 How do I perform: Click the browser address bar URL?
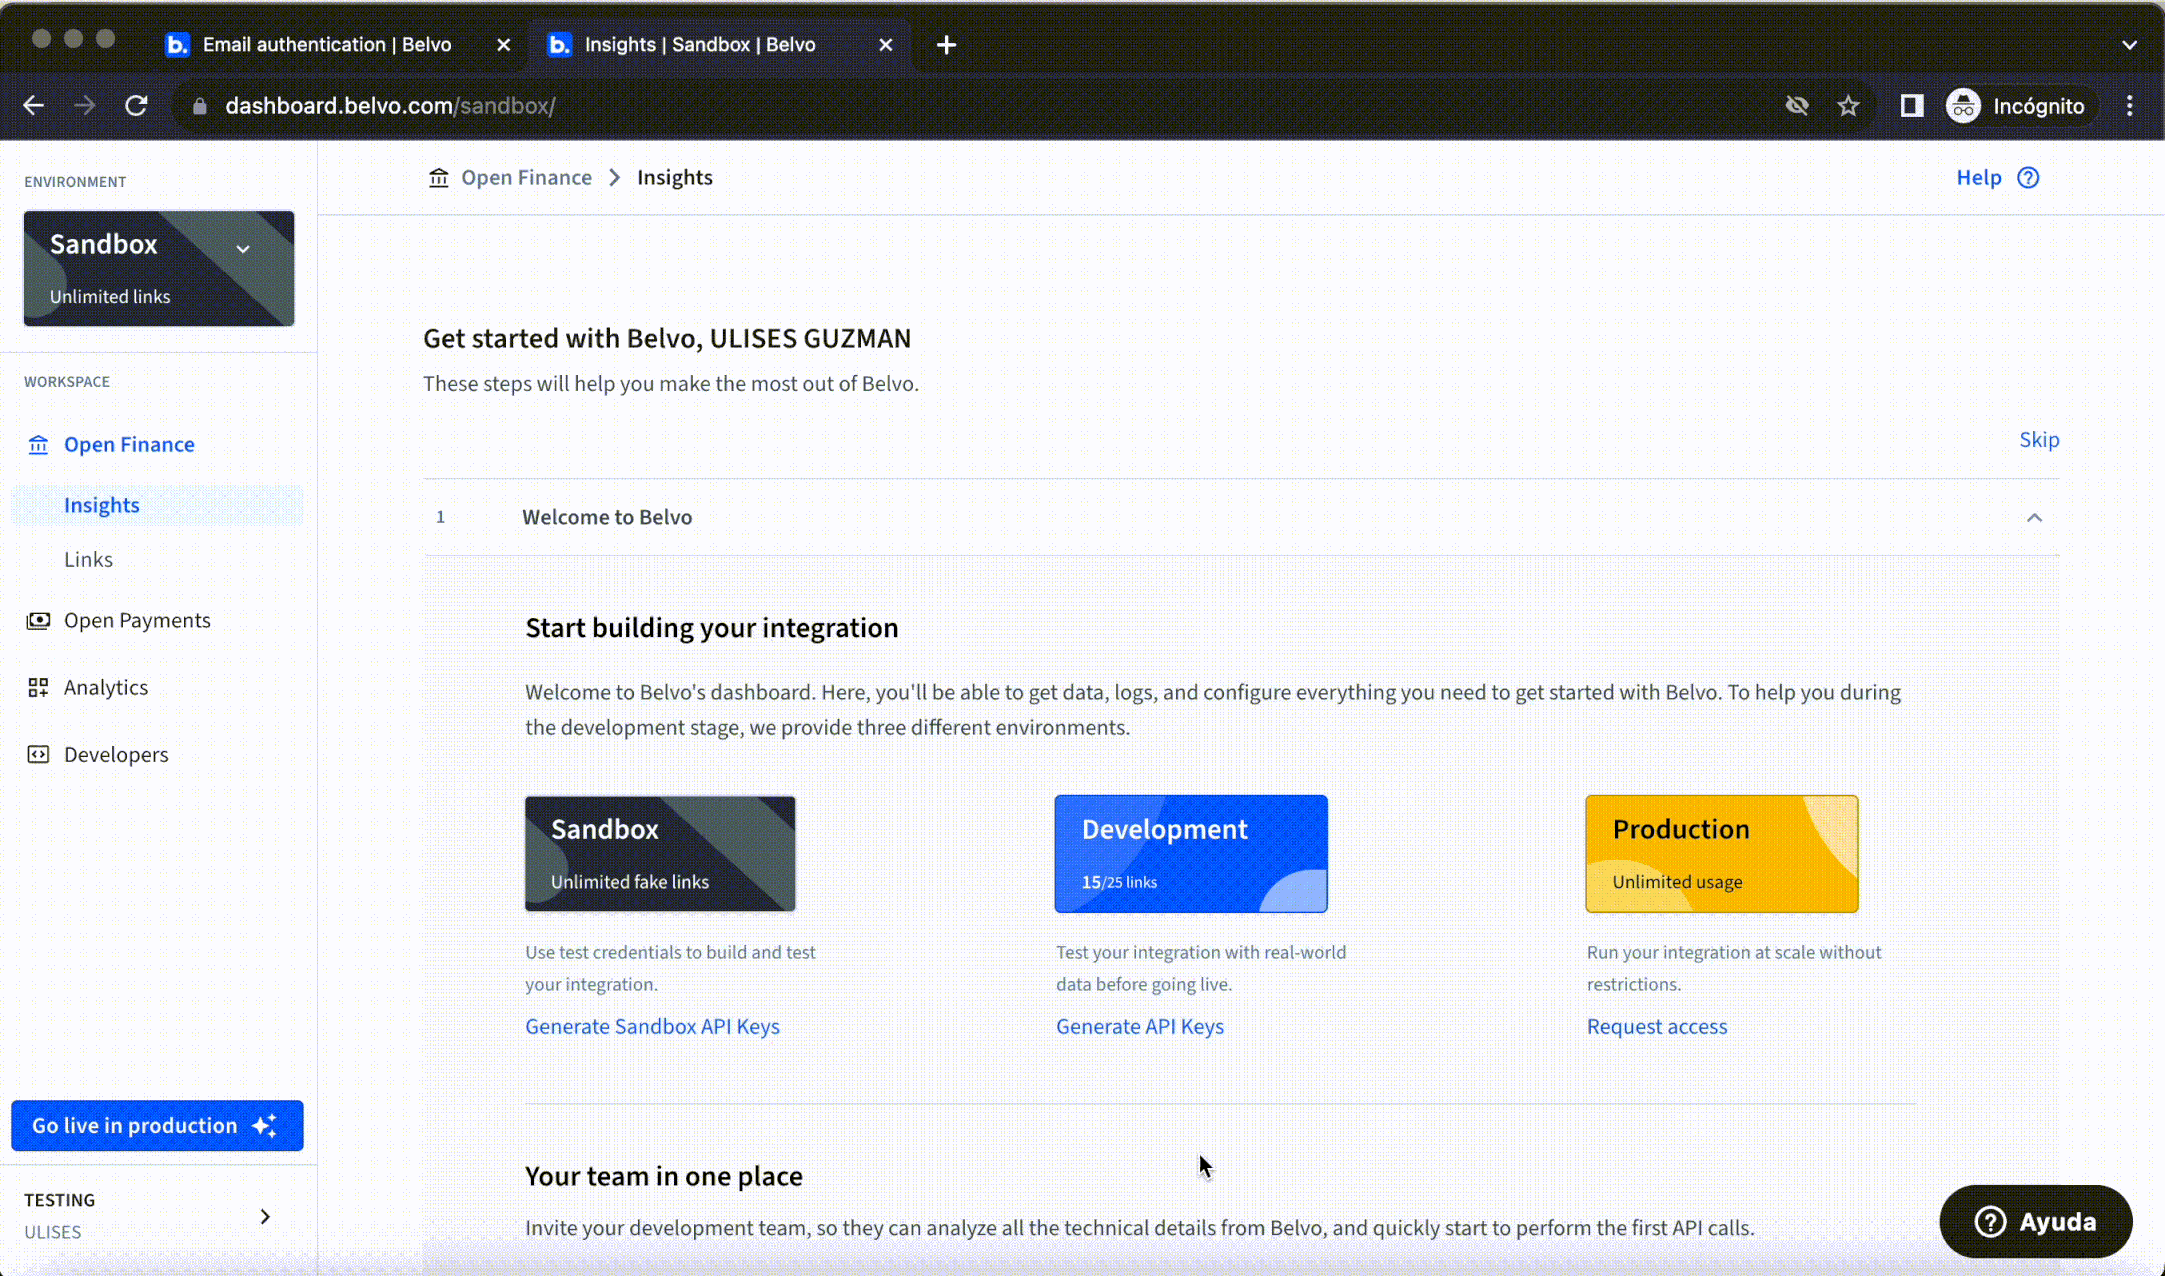pos(390,106)
